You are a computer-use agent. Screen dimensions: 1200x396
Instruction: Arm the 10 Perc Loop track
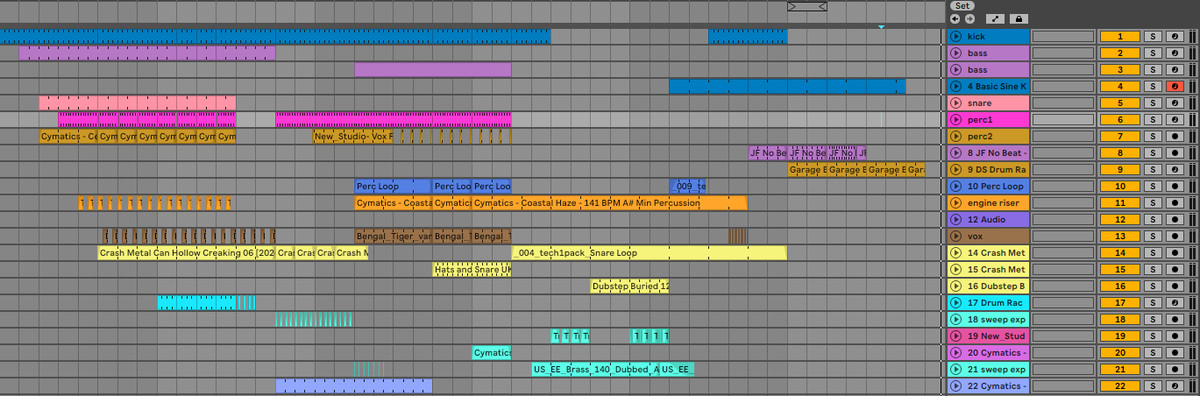click(1174, 186)
